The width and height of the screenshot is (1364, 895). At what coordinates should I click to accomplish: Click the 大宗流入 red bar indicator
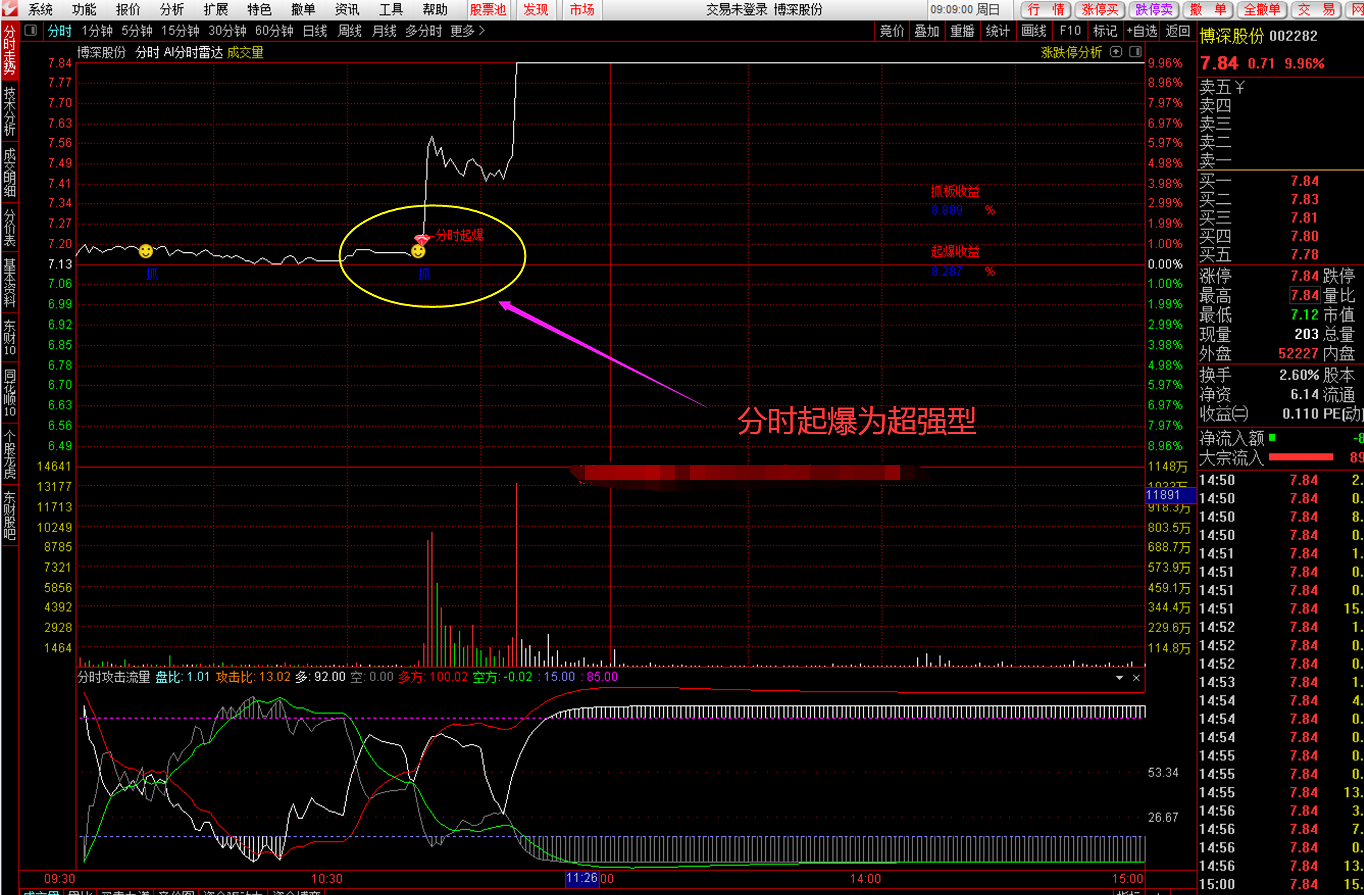coord(1300,458)
